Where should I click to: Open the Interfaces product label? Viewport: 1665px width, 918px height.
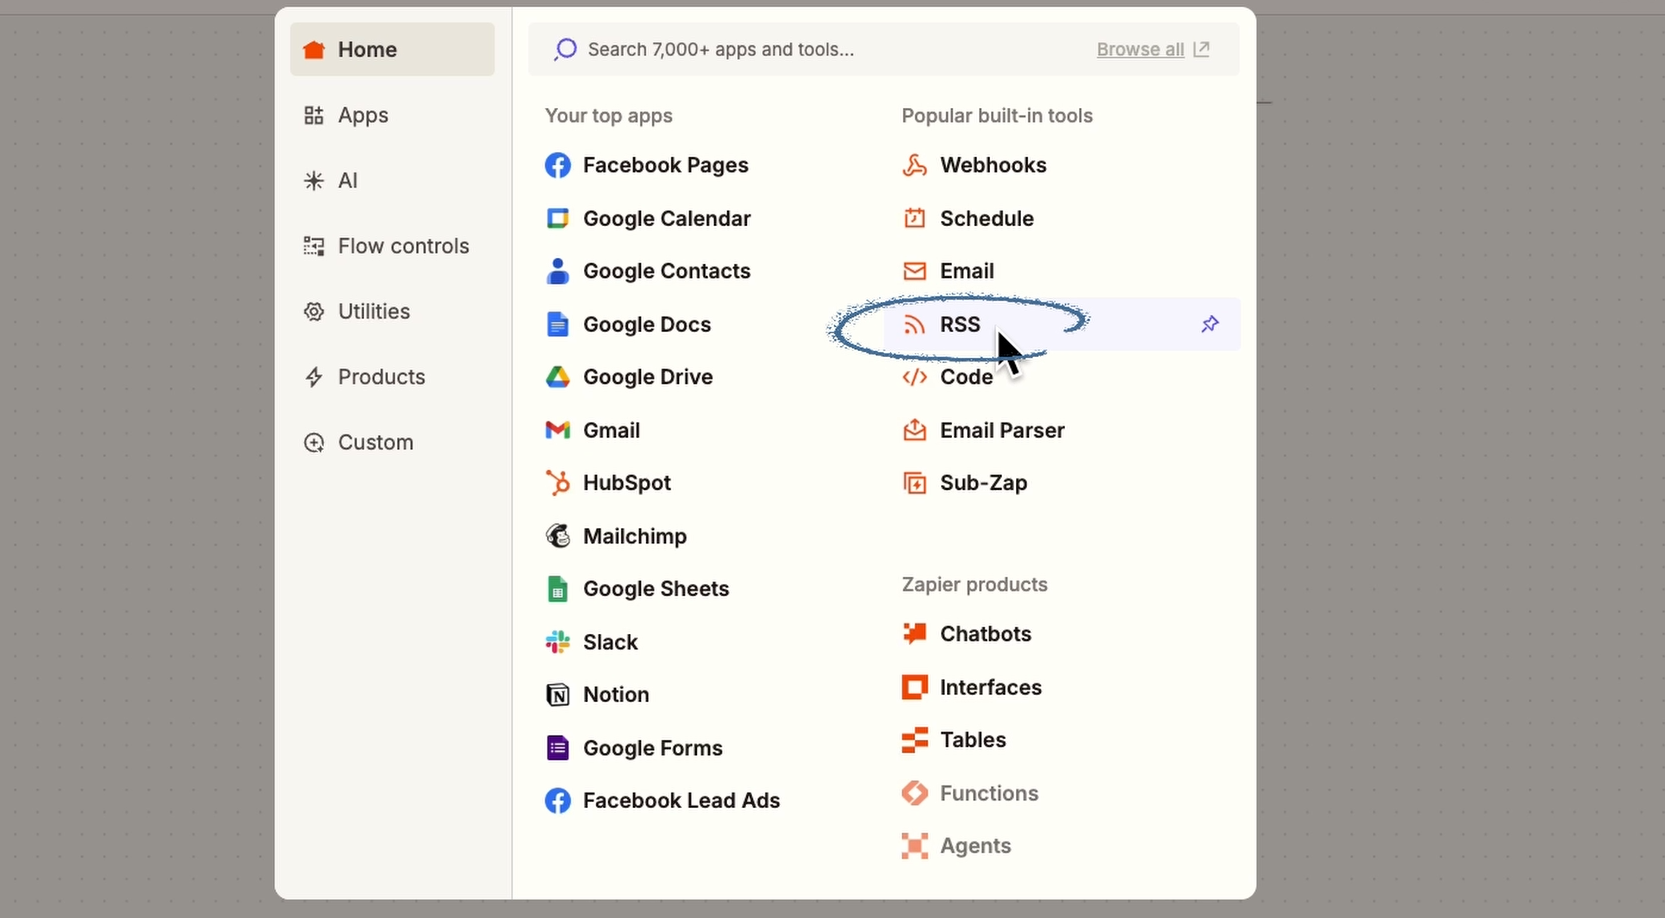point(991,687)
